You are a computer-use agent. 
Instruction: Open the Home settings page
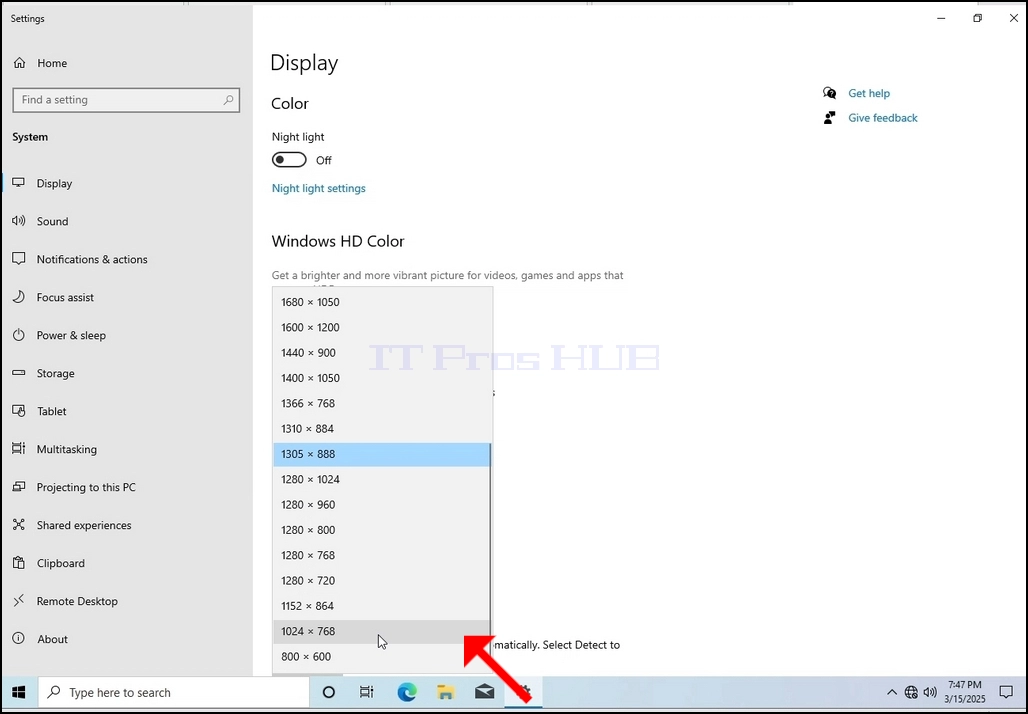[x=41, y=63]
